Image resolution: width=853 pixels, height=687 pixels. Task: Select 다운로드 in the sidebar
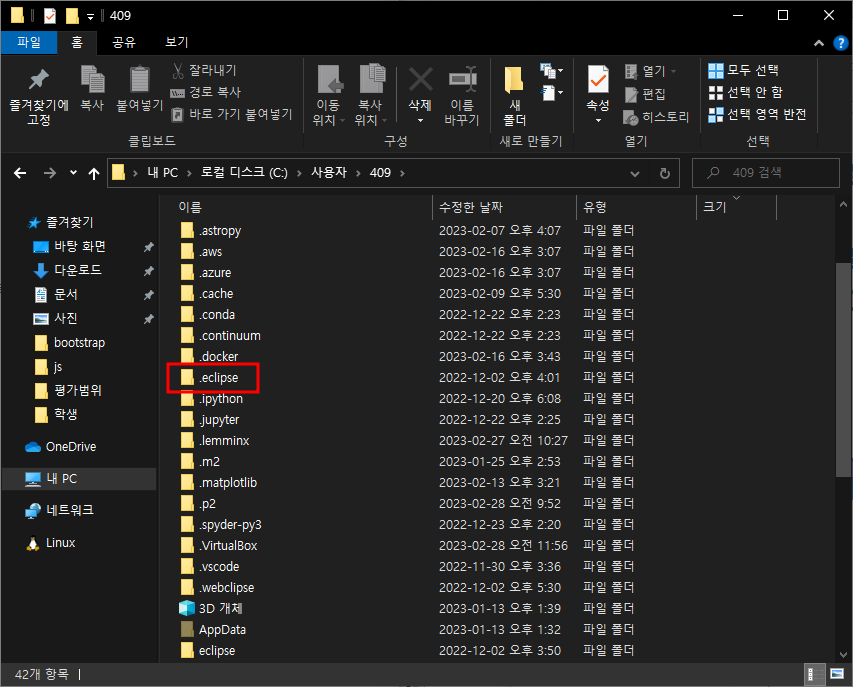click(78, 270)
